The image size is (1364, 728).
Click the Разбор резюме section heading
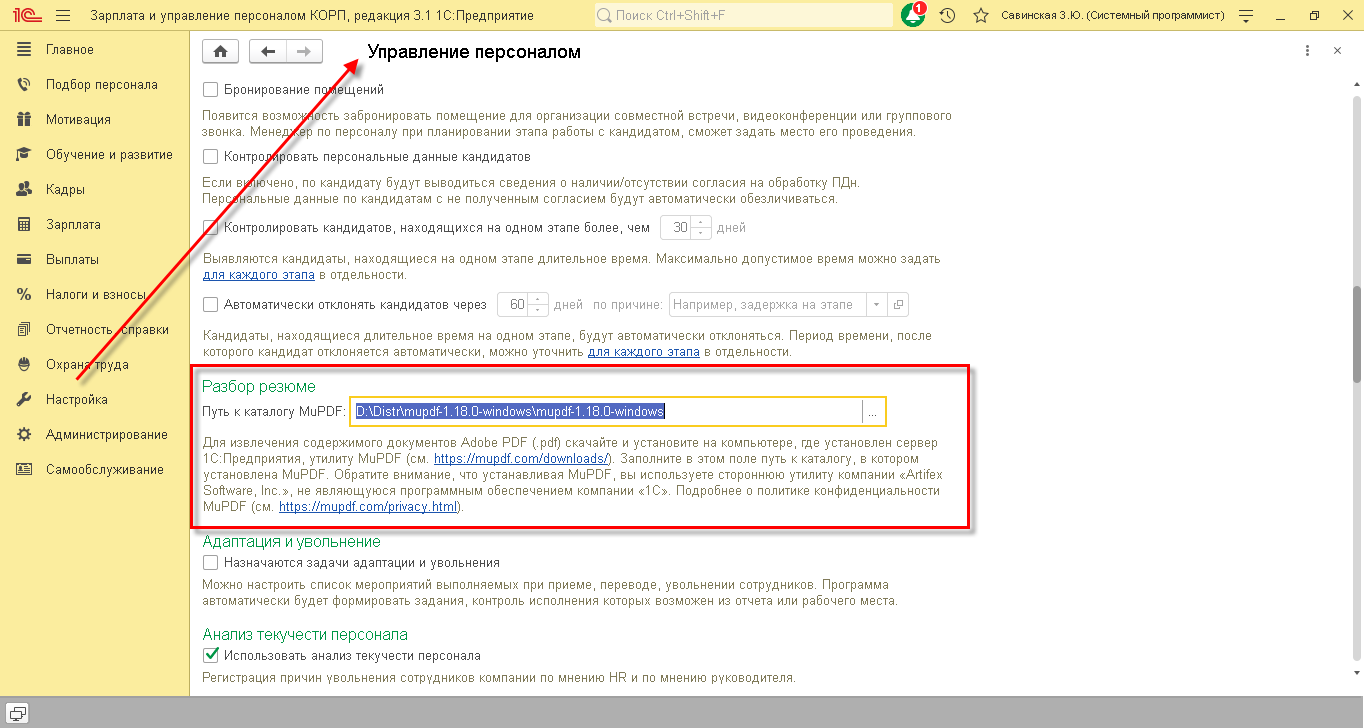[259, 386]
